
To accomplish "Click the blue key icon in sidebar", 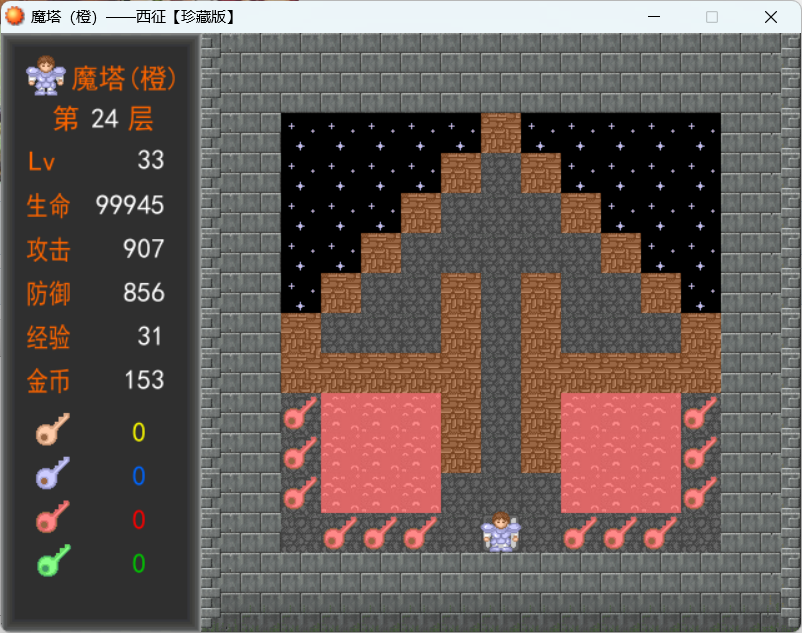I will (53, 473).
